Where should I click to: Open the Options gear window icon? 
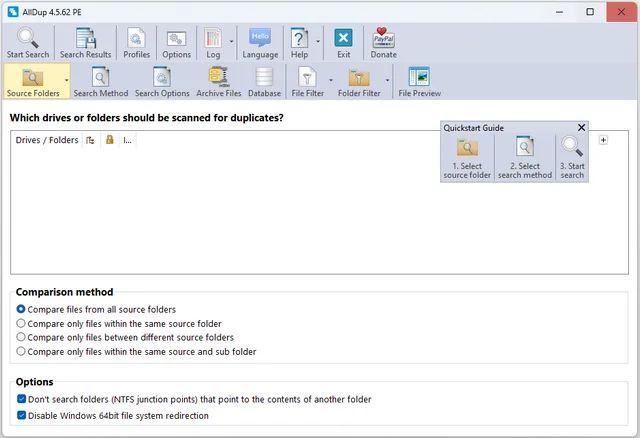[176, 39]
